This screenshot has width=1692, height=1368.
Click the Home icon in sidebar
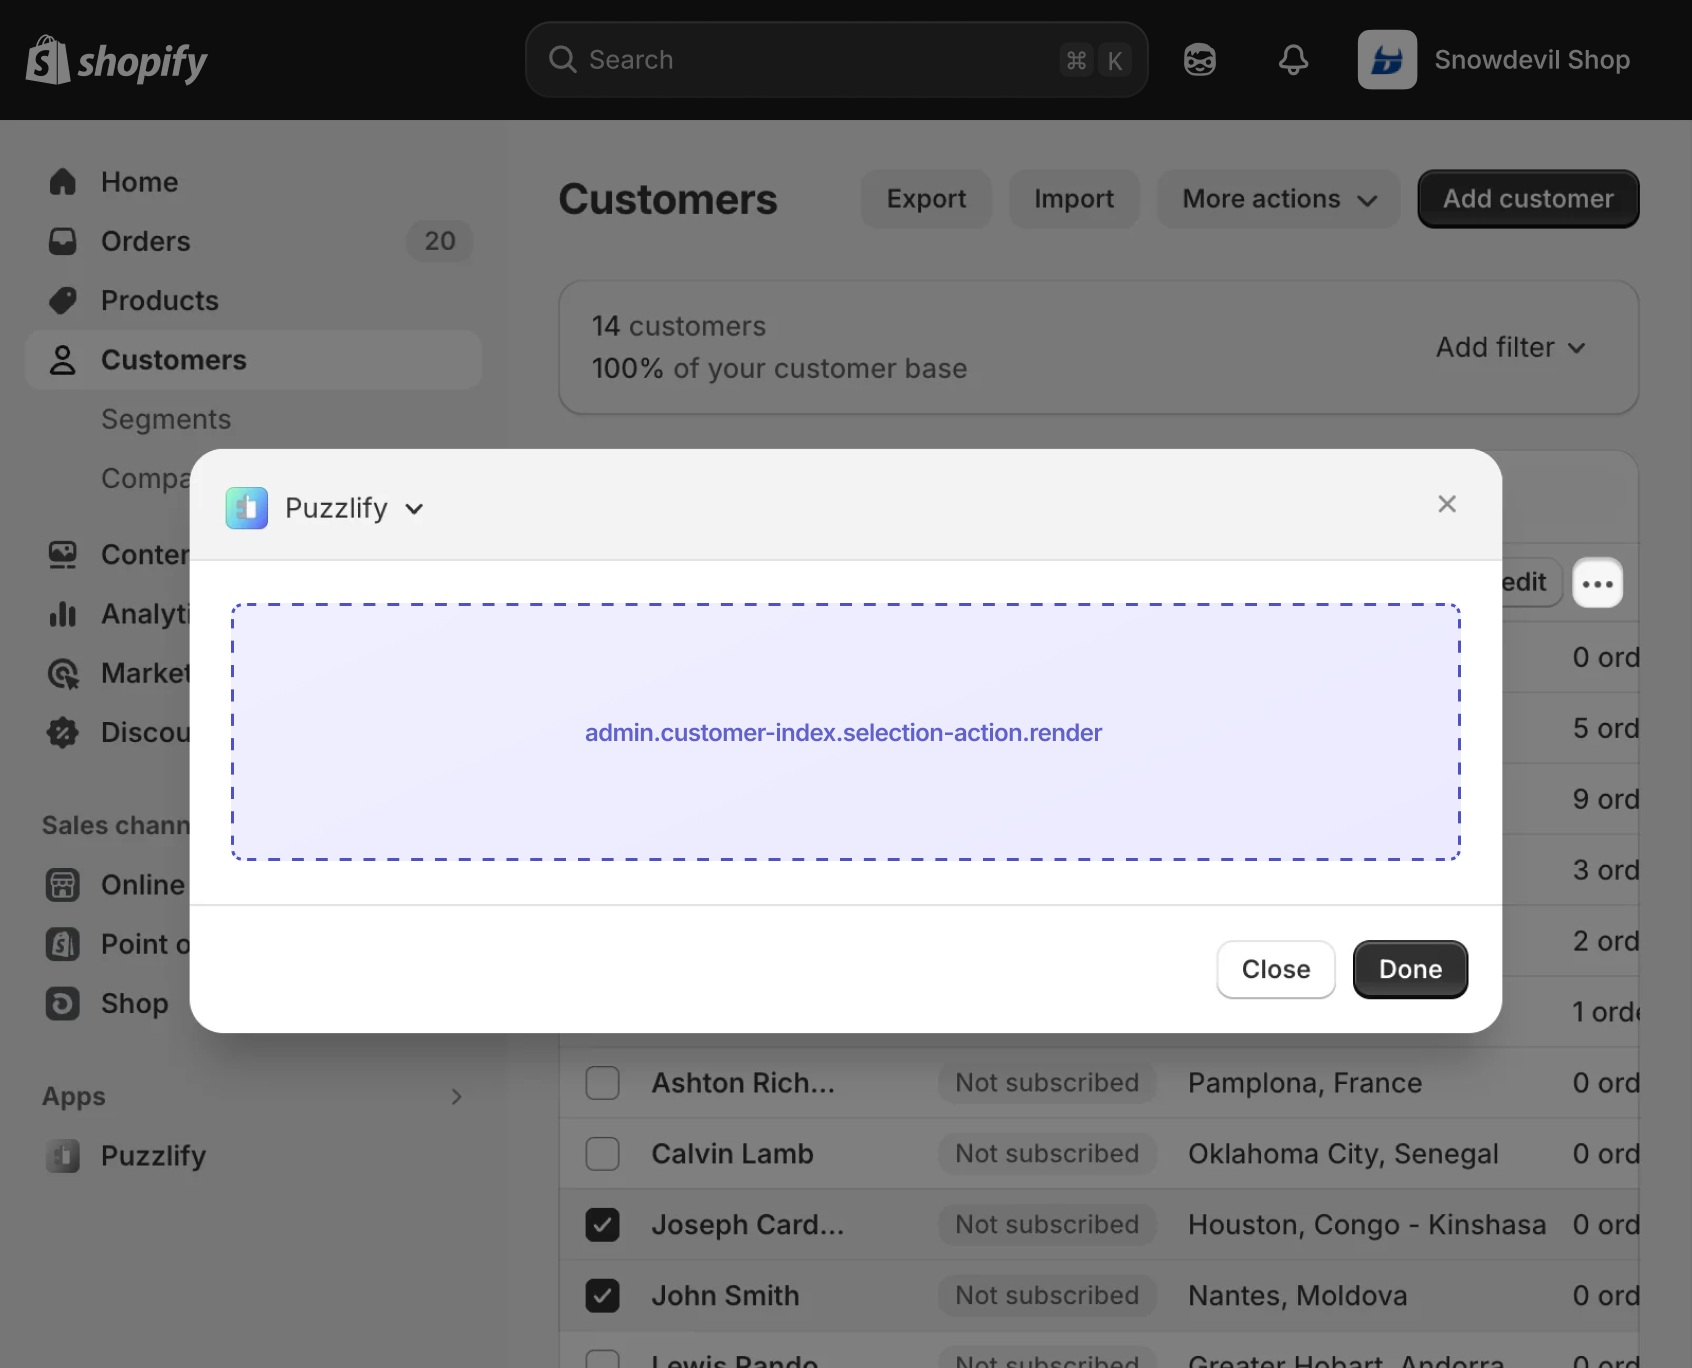pos(63,182)
